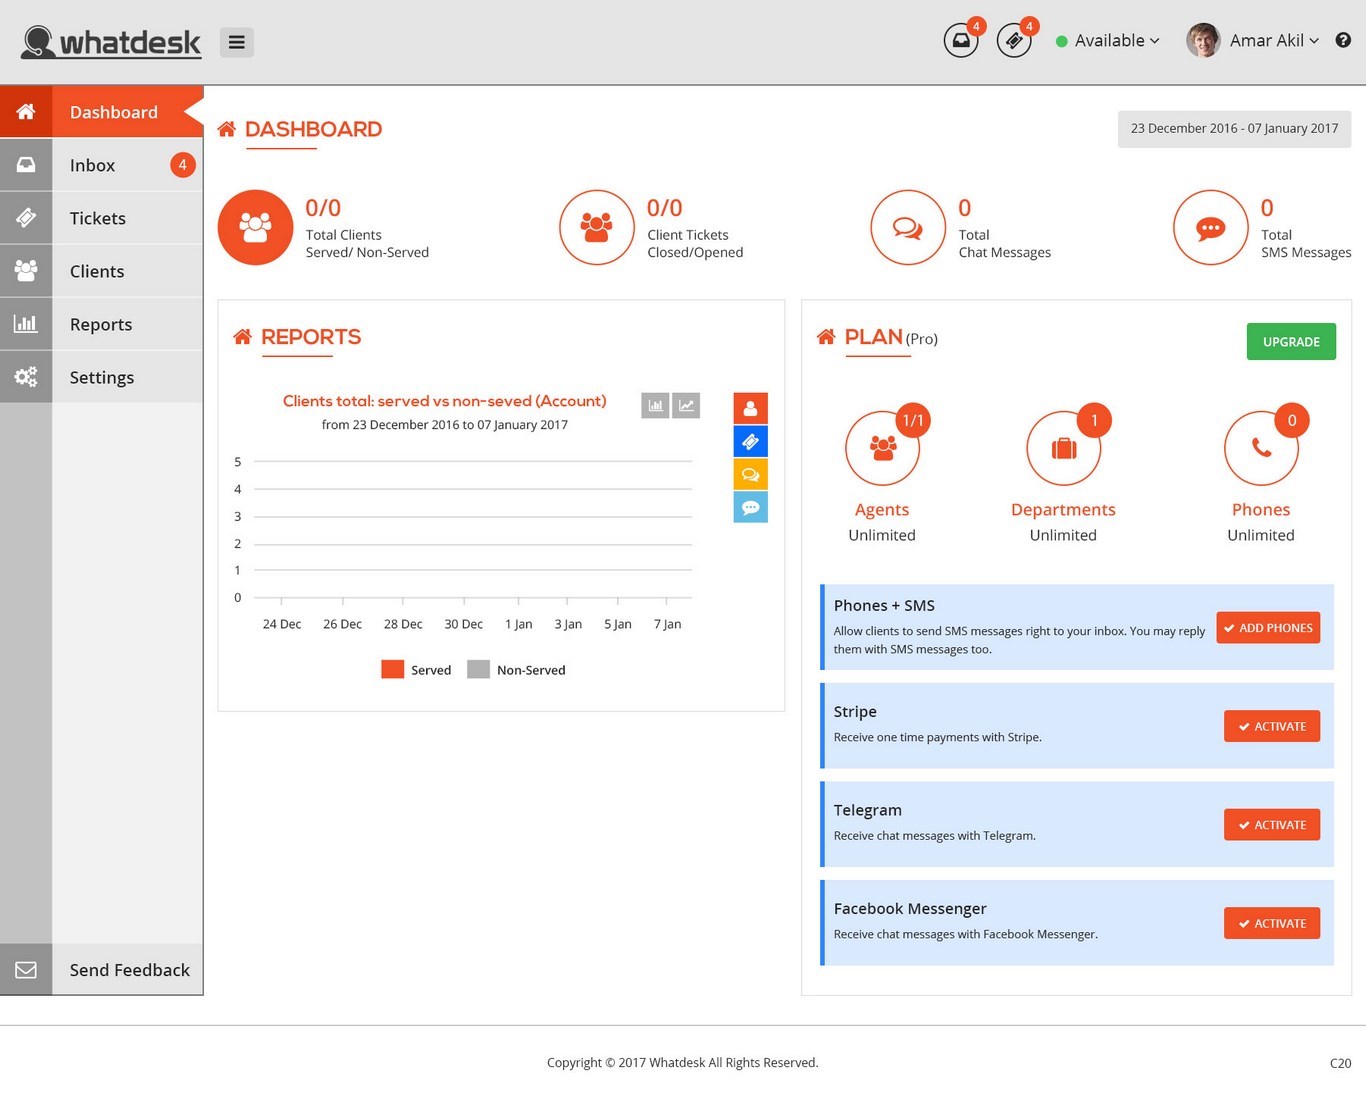Select the clients report filter icon

point(751,407)
